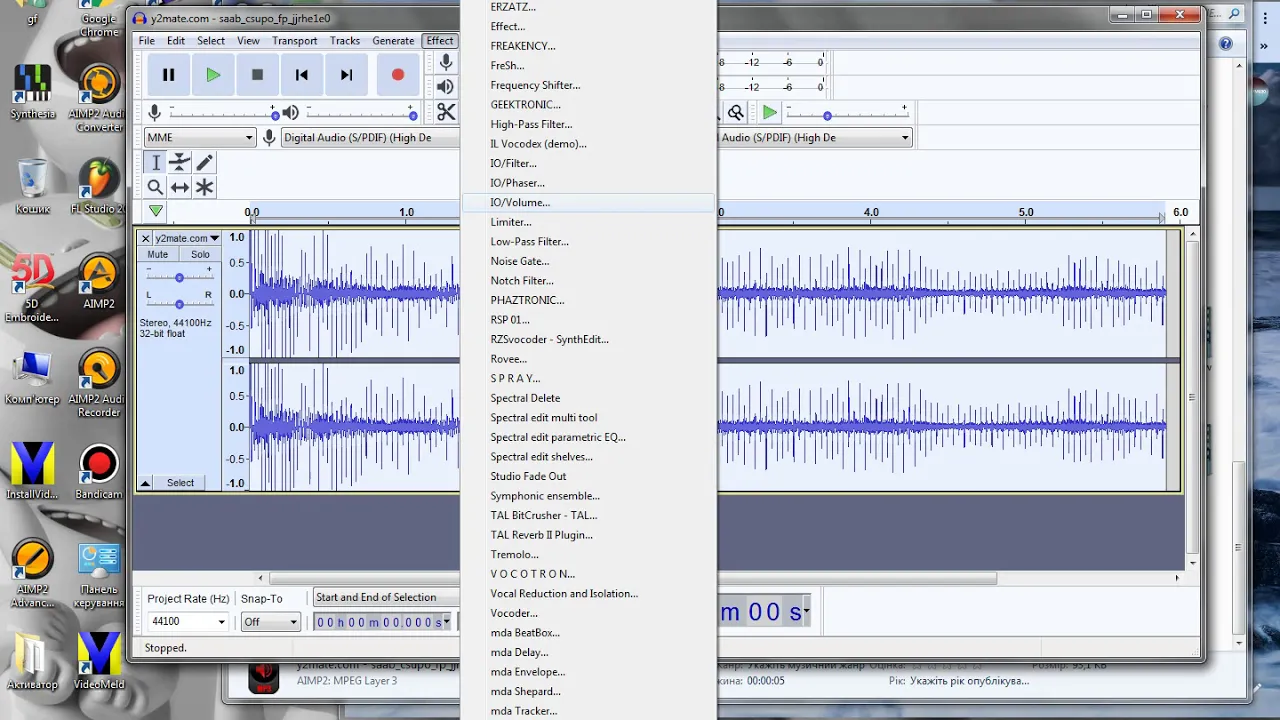
Task: Choose IO/Volume... effect
Action: pos(588,202)
